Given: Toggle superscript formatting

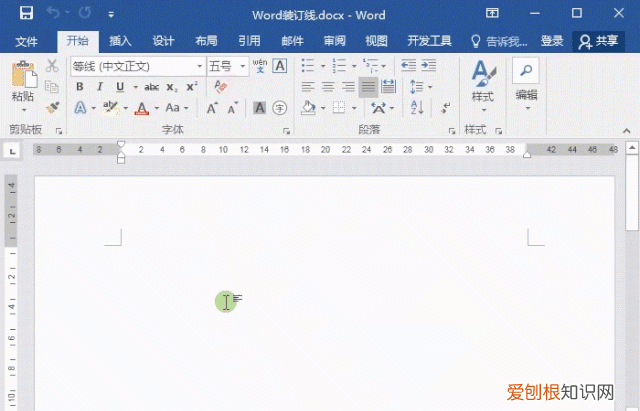Looking at the screenshot, I should coord(192,87).
